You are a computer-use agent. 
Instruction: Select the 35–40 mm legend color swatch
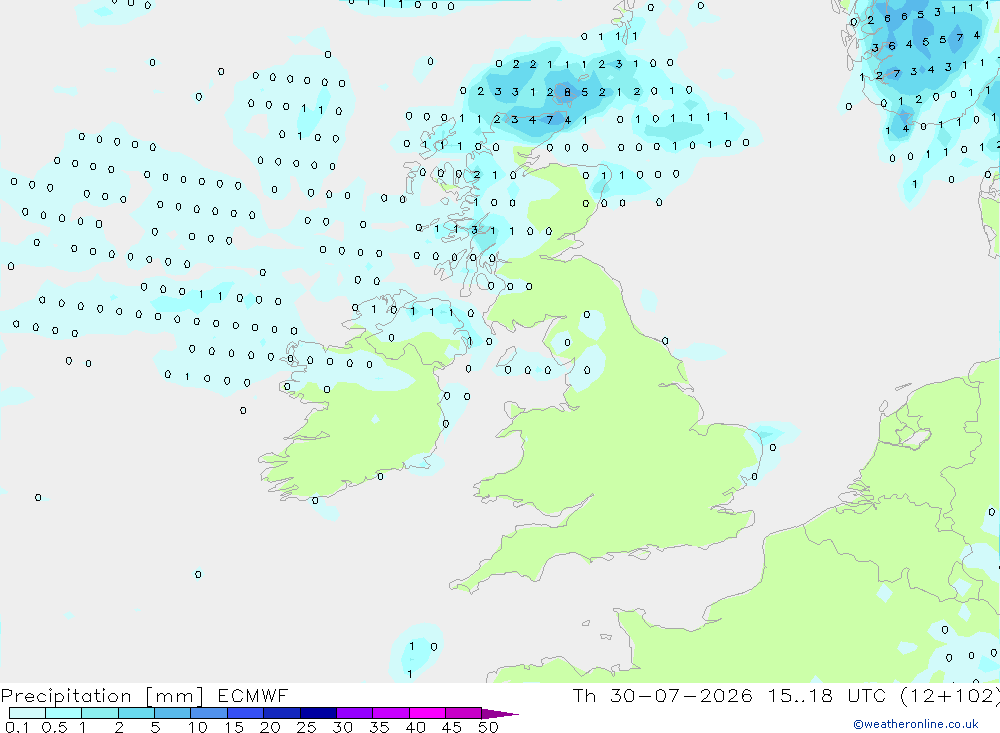(391, 713)
